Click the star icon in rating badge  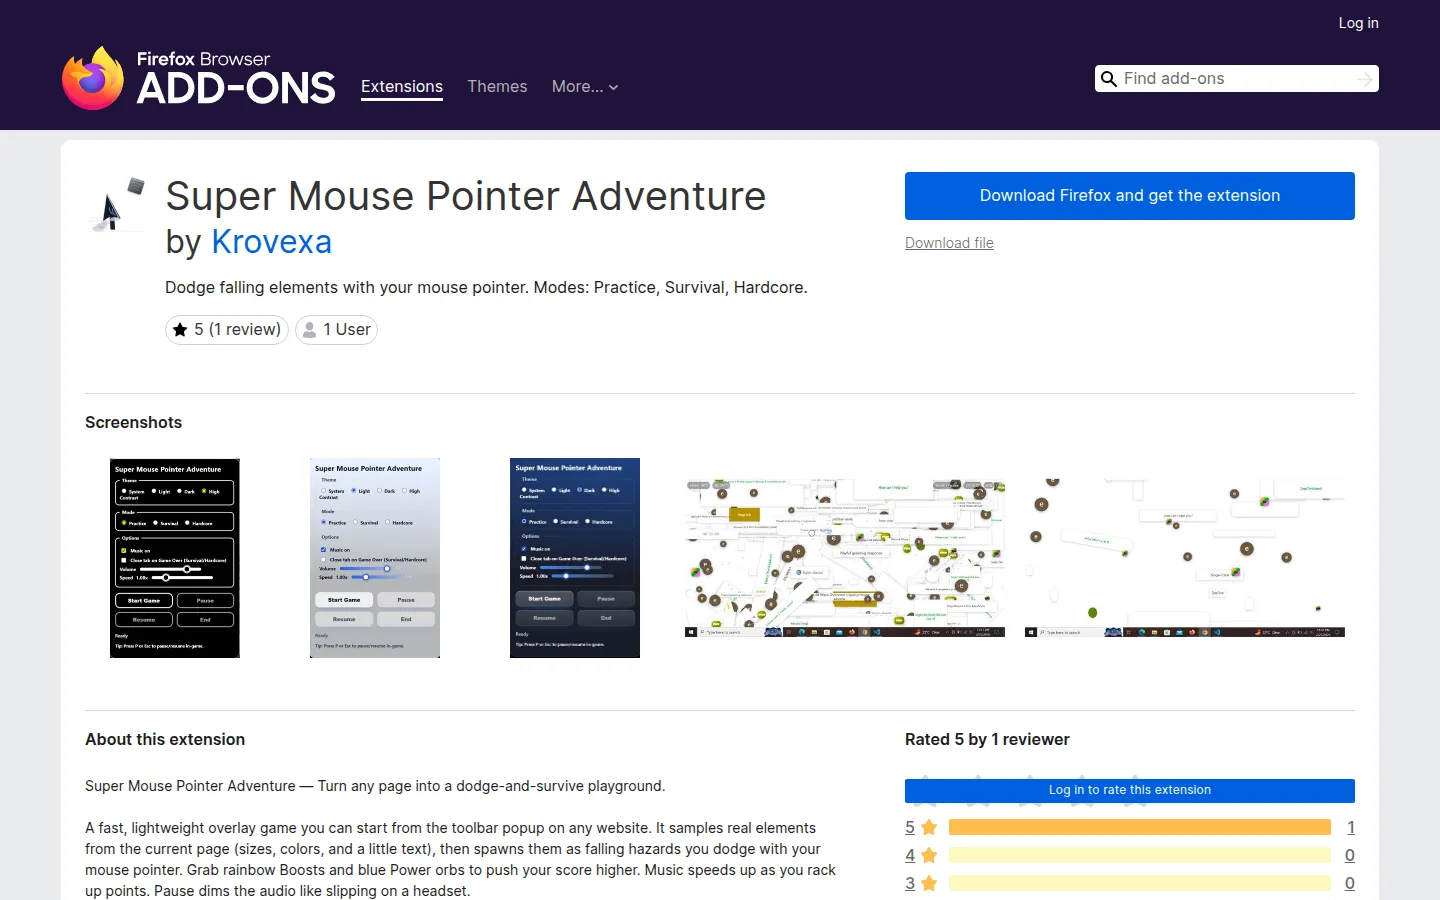tap(180, 330)
